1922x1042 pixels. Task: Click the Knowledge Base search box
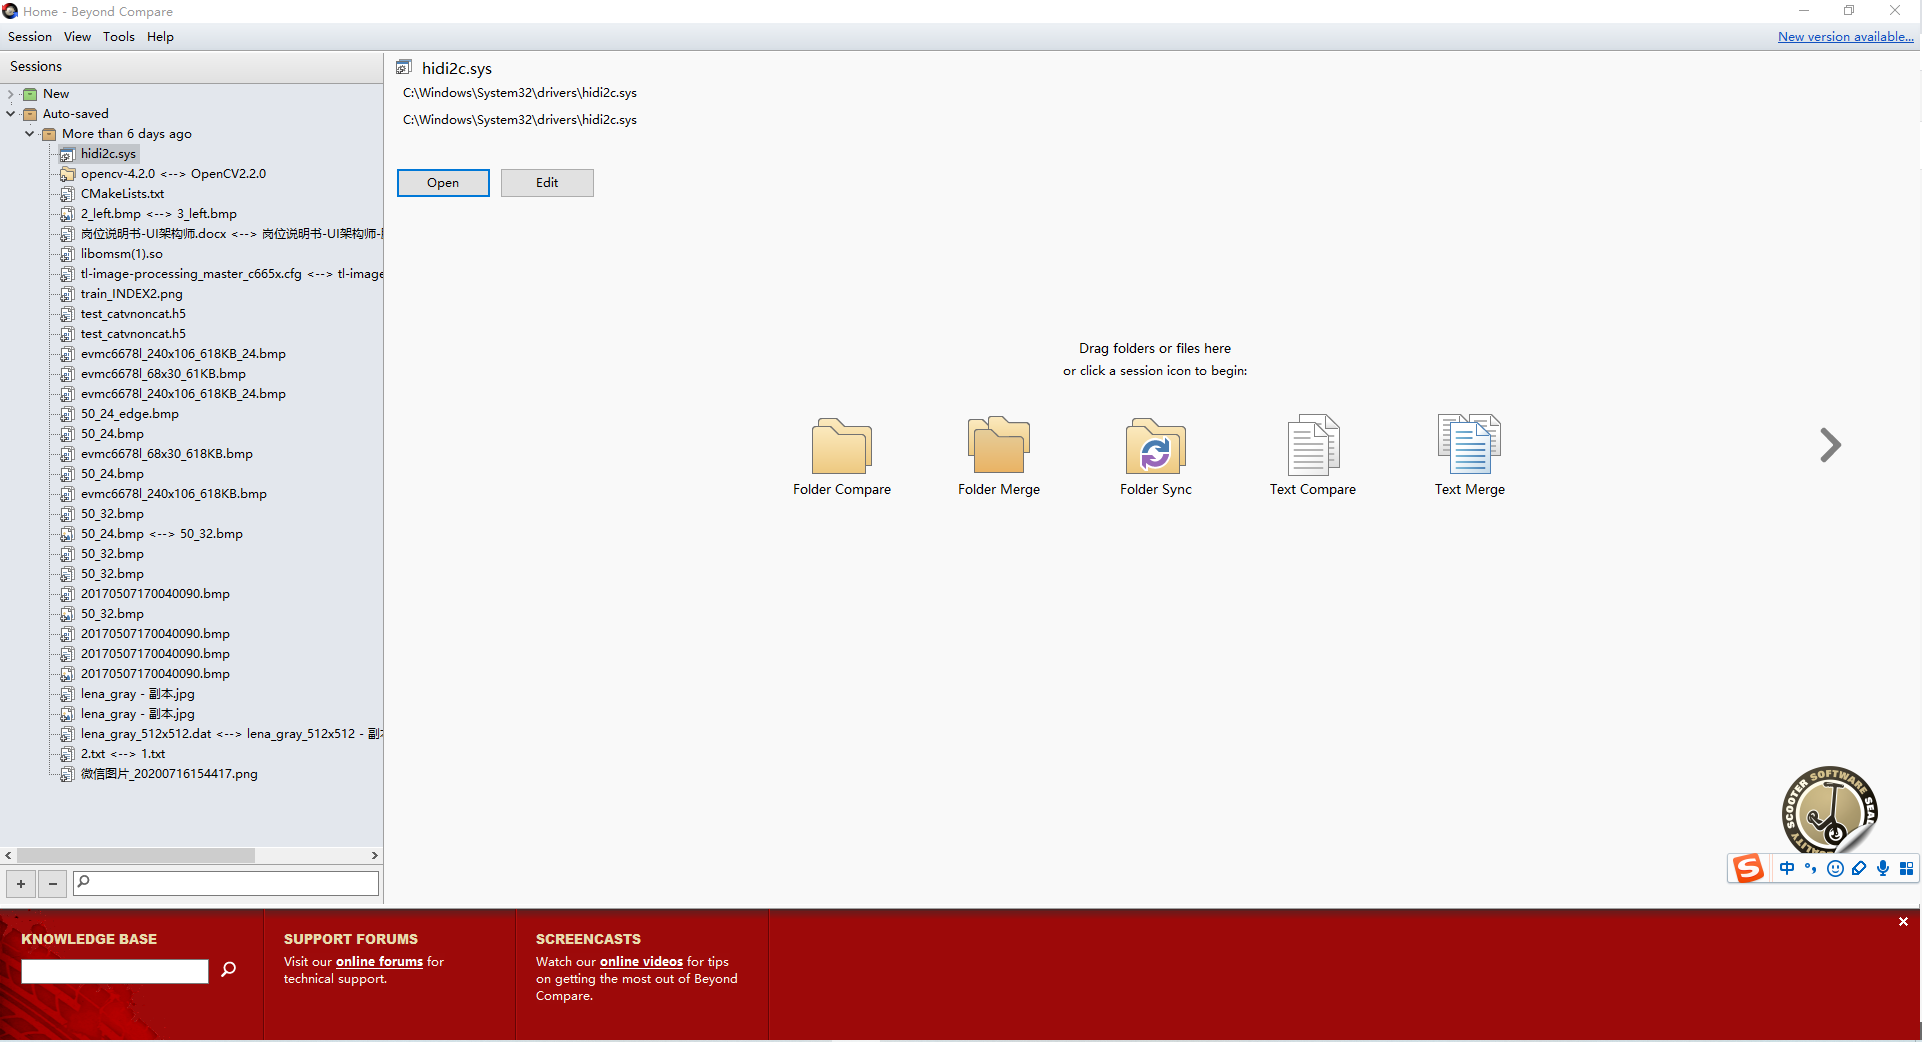click(115, 971)
